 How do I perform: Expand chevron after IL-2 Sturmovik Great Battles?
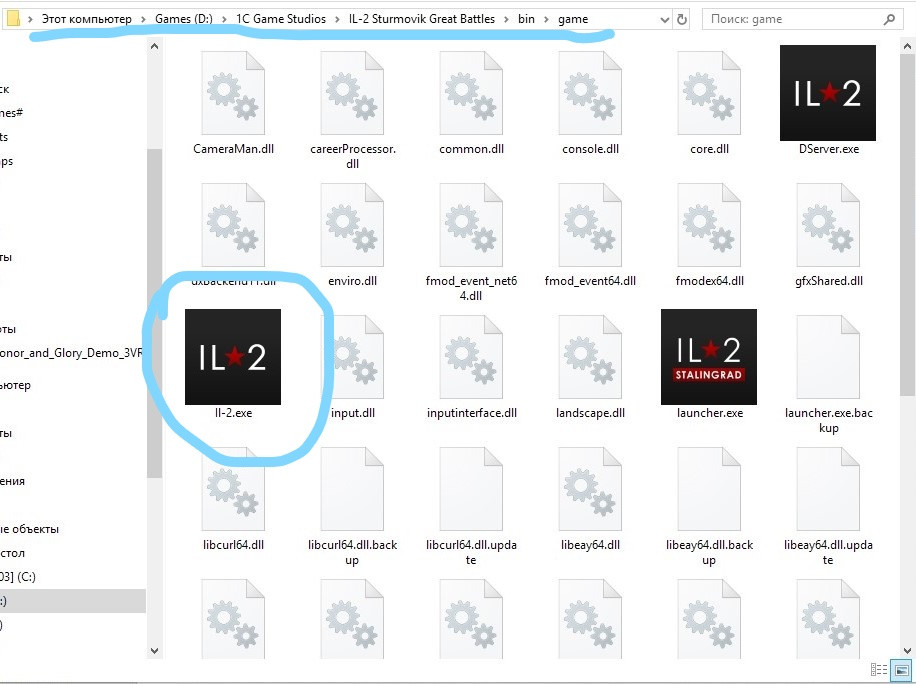pyautogui.click(x=506, y=19)
